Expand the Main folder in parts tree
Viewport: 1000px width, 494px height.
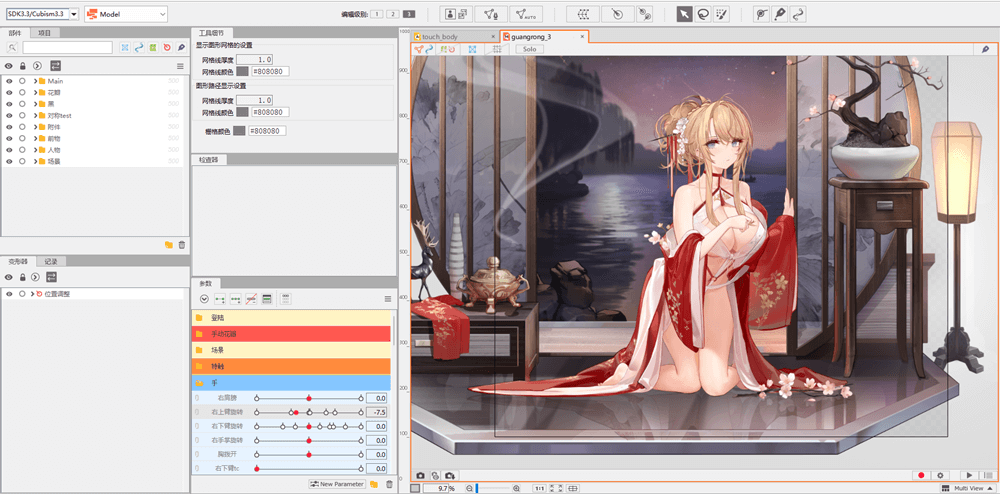34,80
